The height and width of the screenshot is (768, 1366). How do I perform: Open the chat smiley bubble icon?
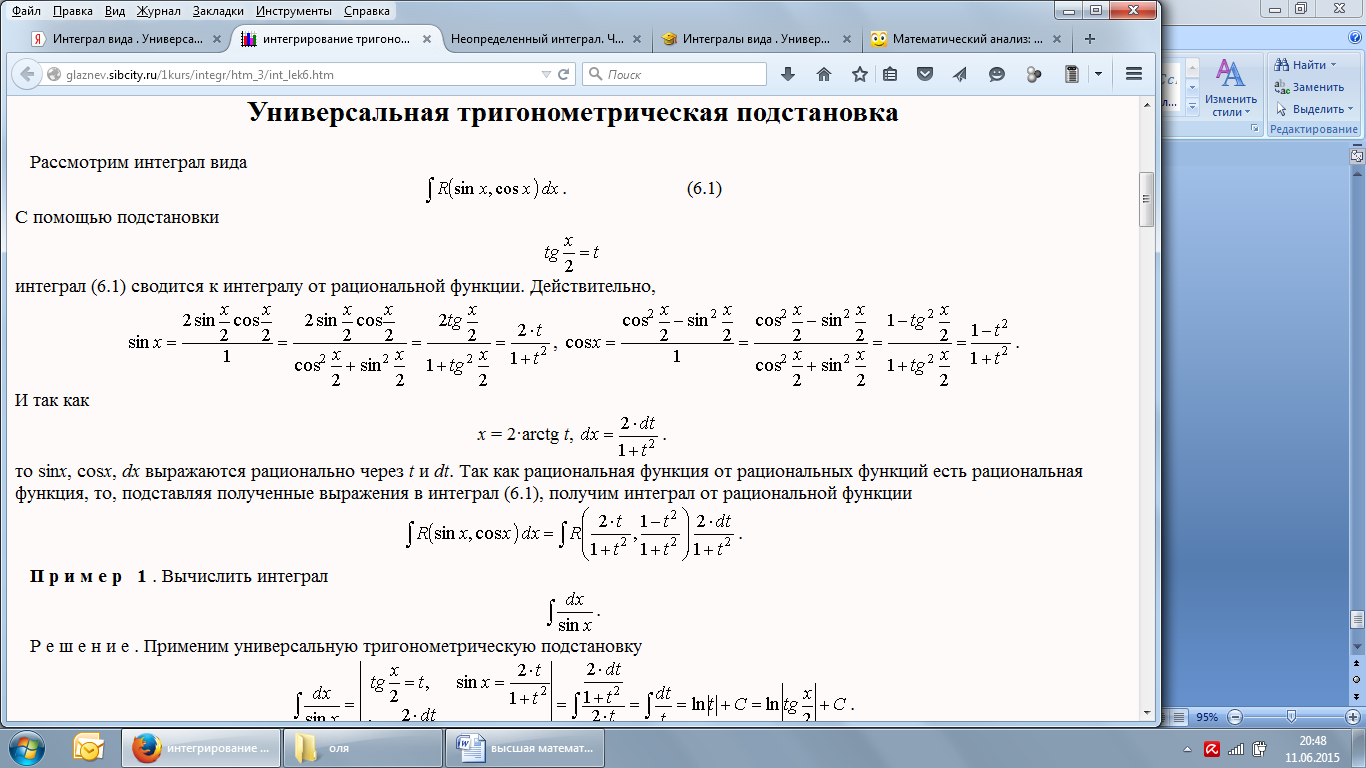[997, 74]
